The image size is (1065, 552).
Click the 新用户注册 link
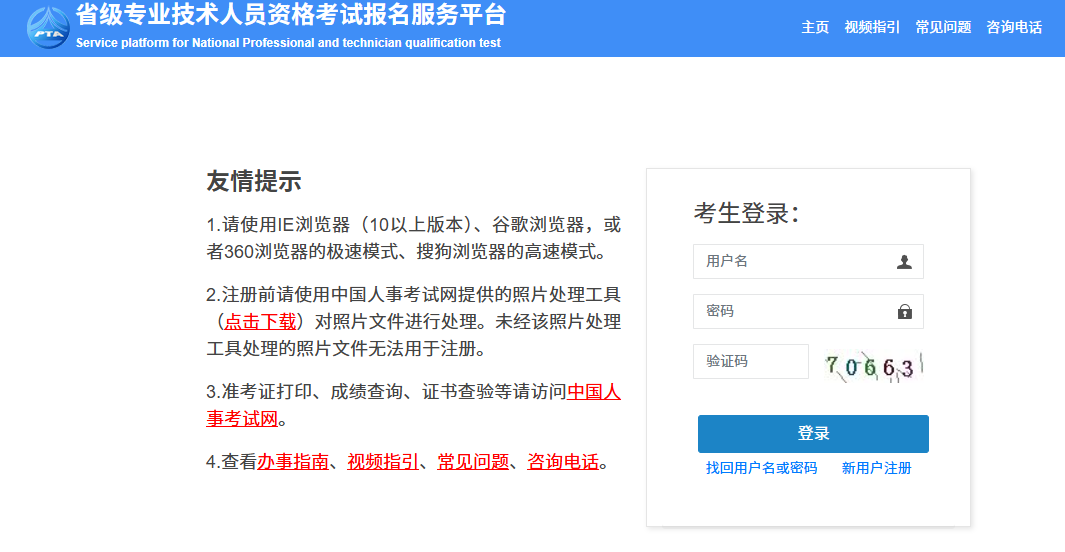(x=876, y=468)
